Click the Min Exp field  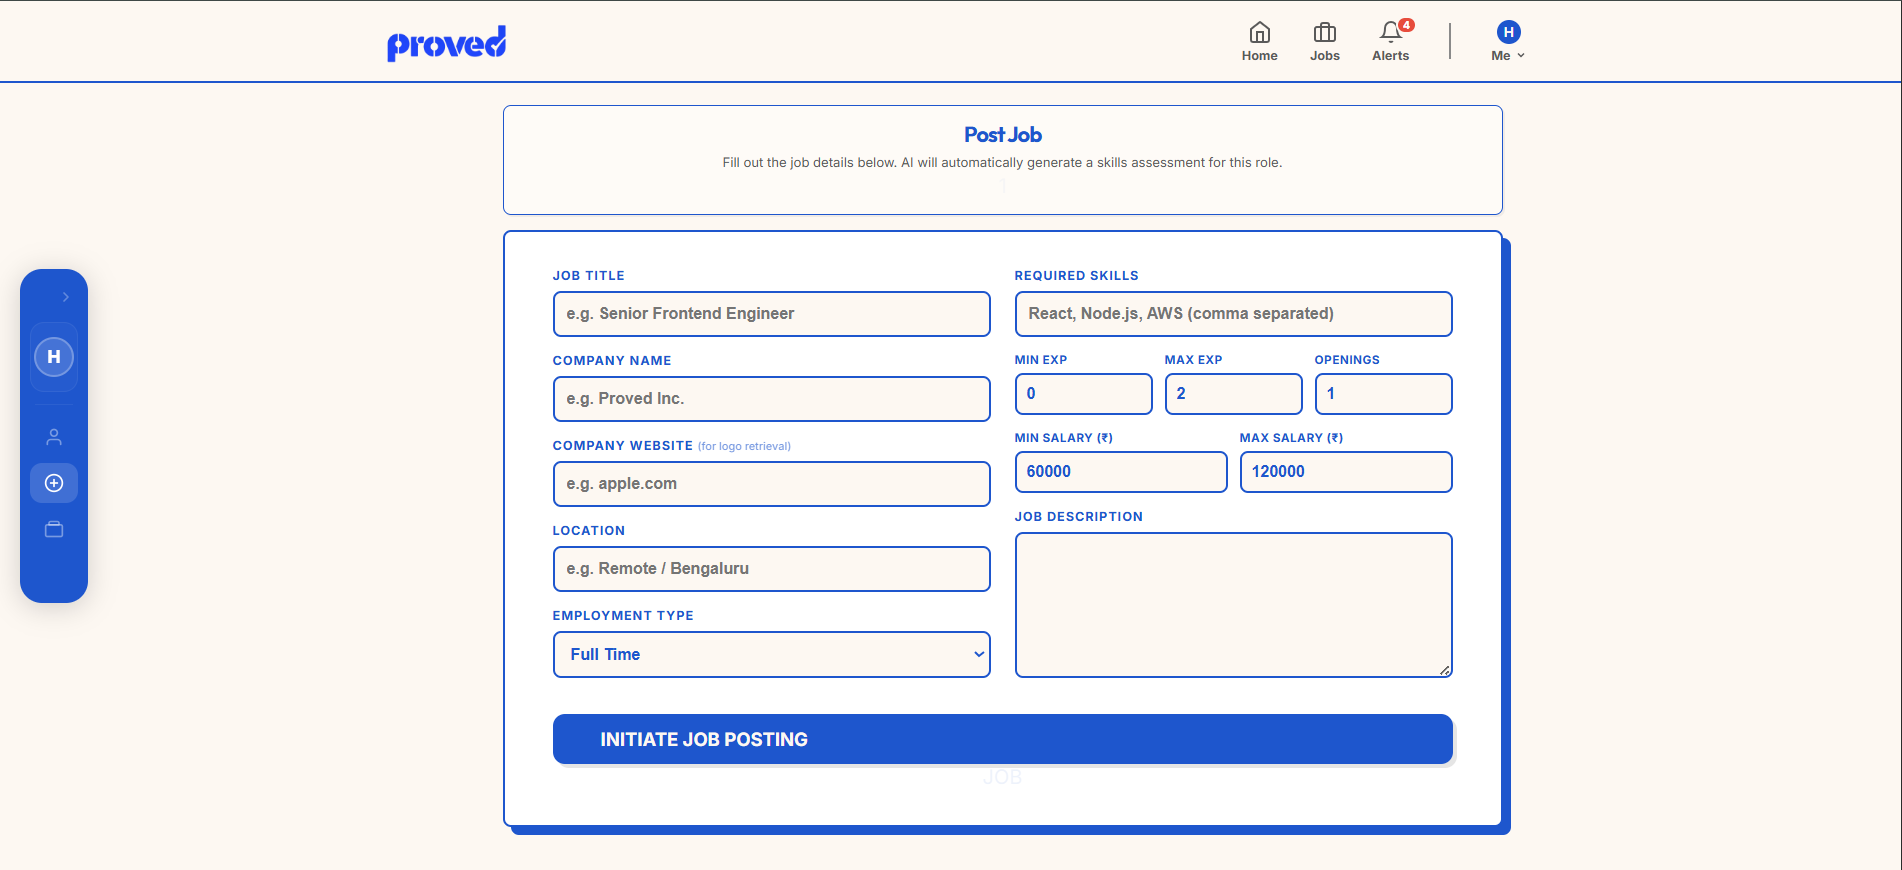click(x=1083, y=394)
